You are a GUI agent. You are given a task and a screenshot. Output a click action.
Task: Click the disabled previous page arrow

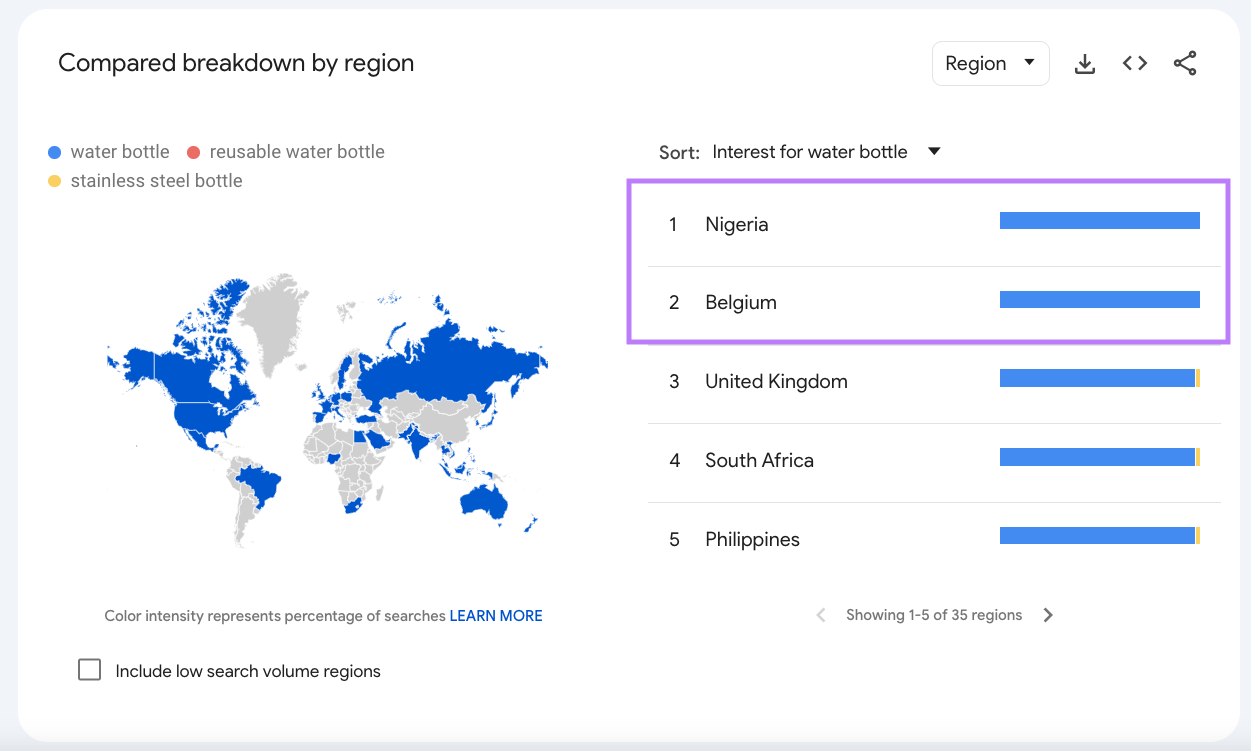[820, 614]
